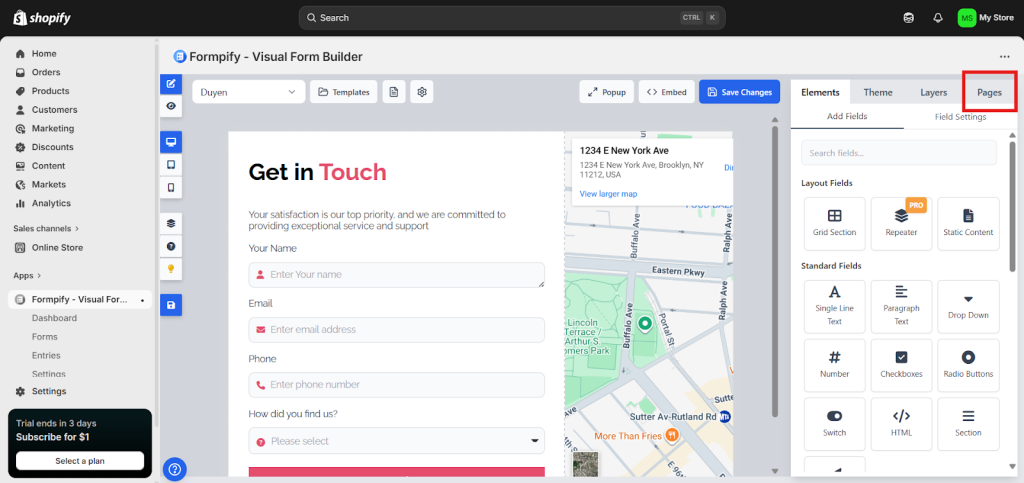
Task: Click the View larger map link
Action: tap(608, 194)
